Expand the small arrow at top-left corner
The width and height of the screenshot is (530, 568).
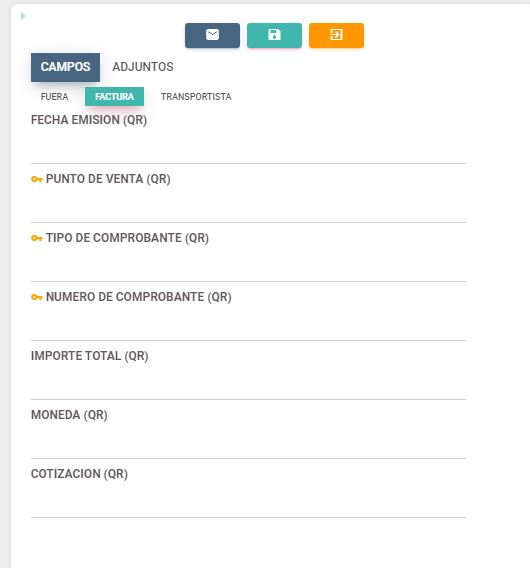point(23,16)
